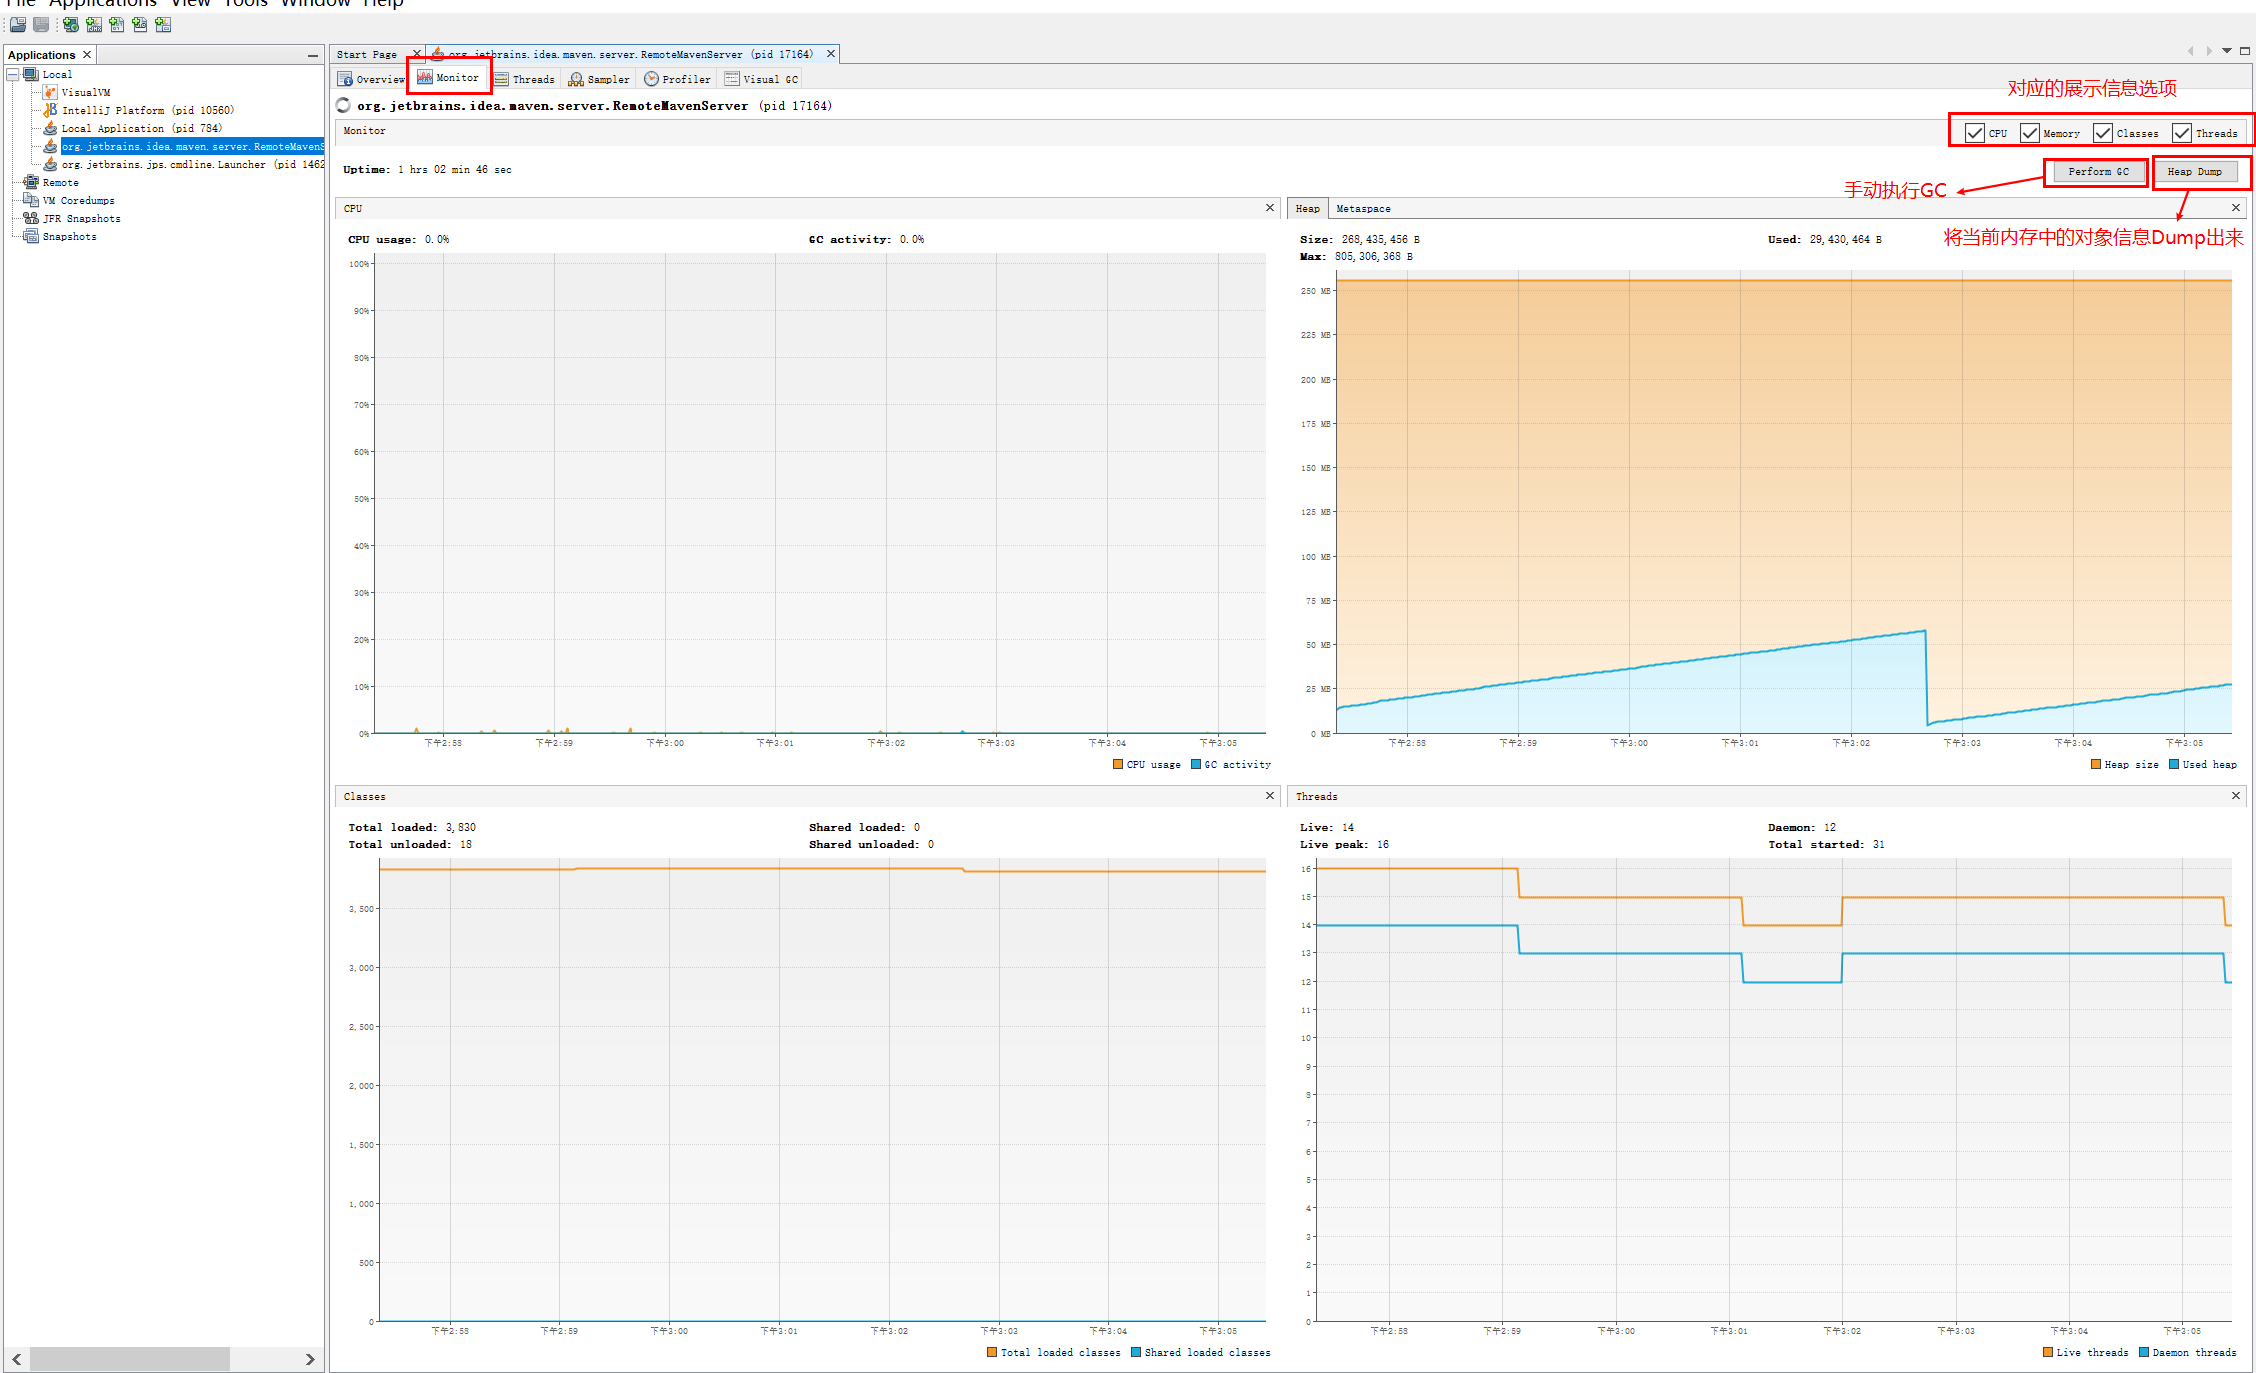
Task: Click the Uptime value text
Action: click(x=455, y=170)
